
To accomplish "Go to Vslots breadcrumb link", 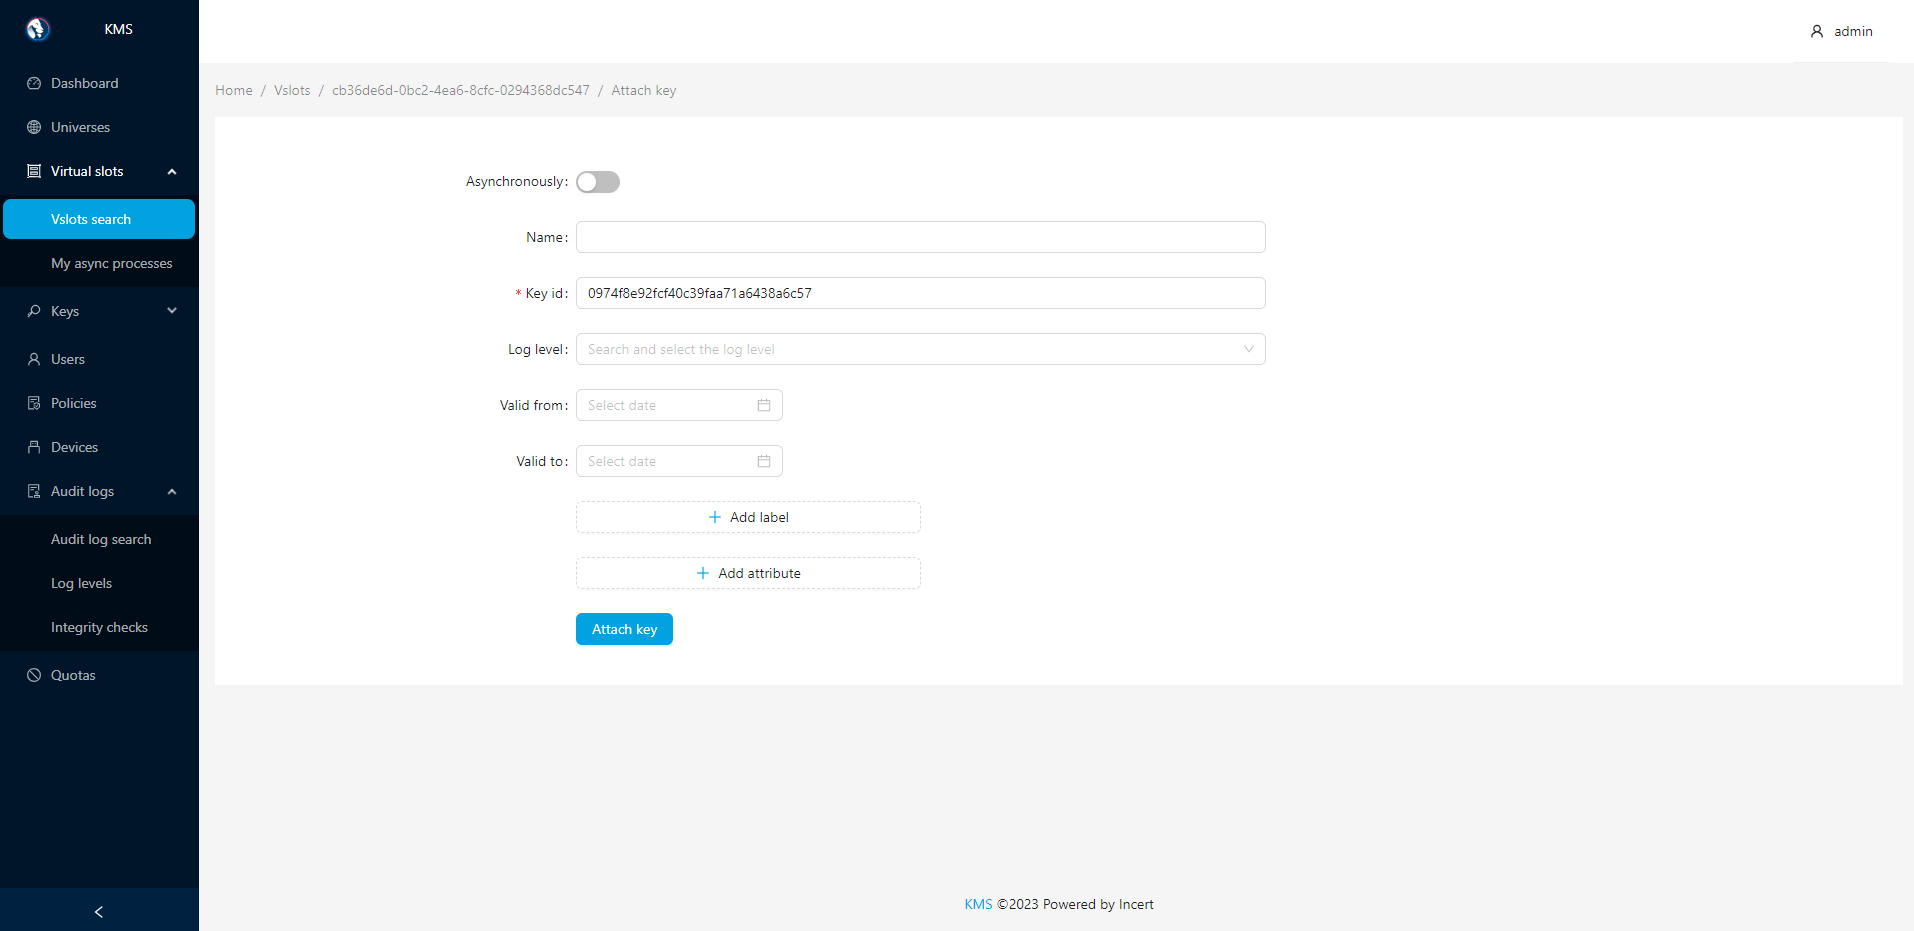I will [292, 90].
